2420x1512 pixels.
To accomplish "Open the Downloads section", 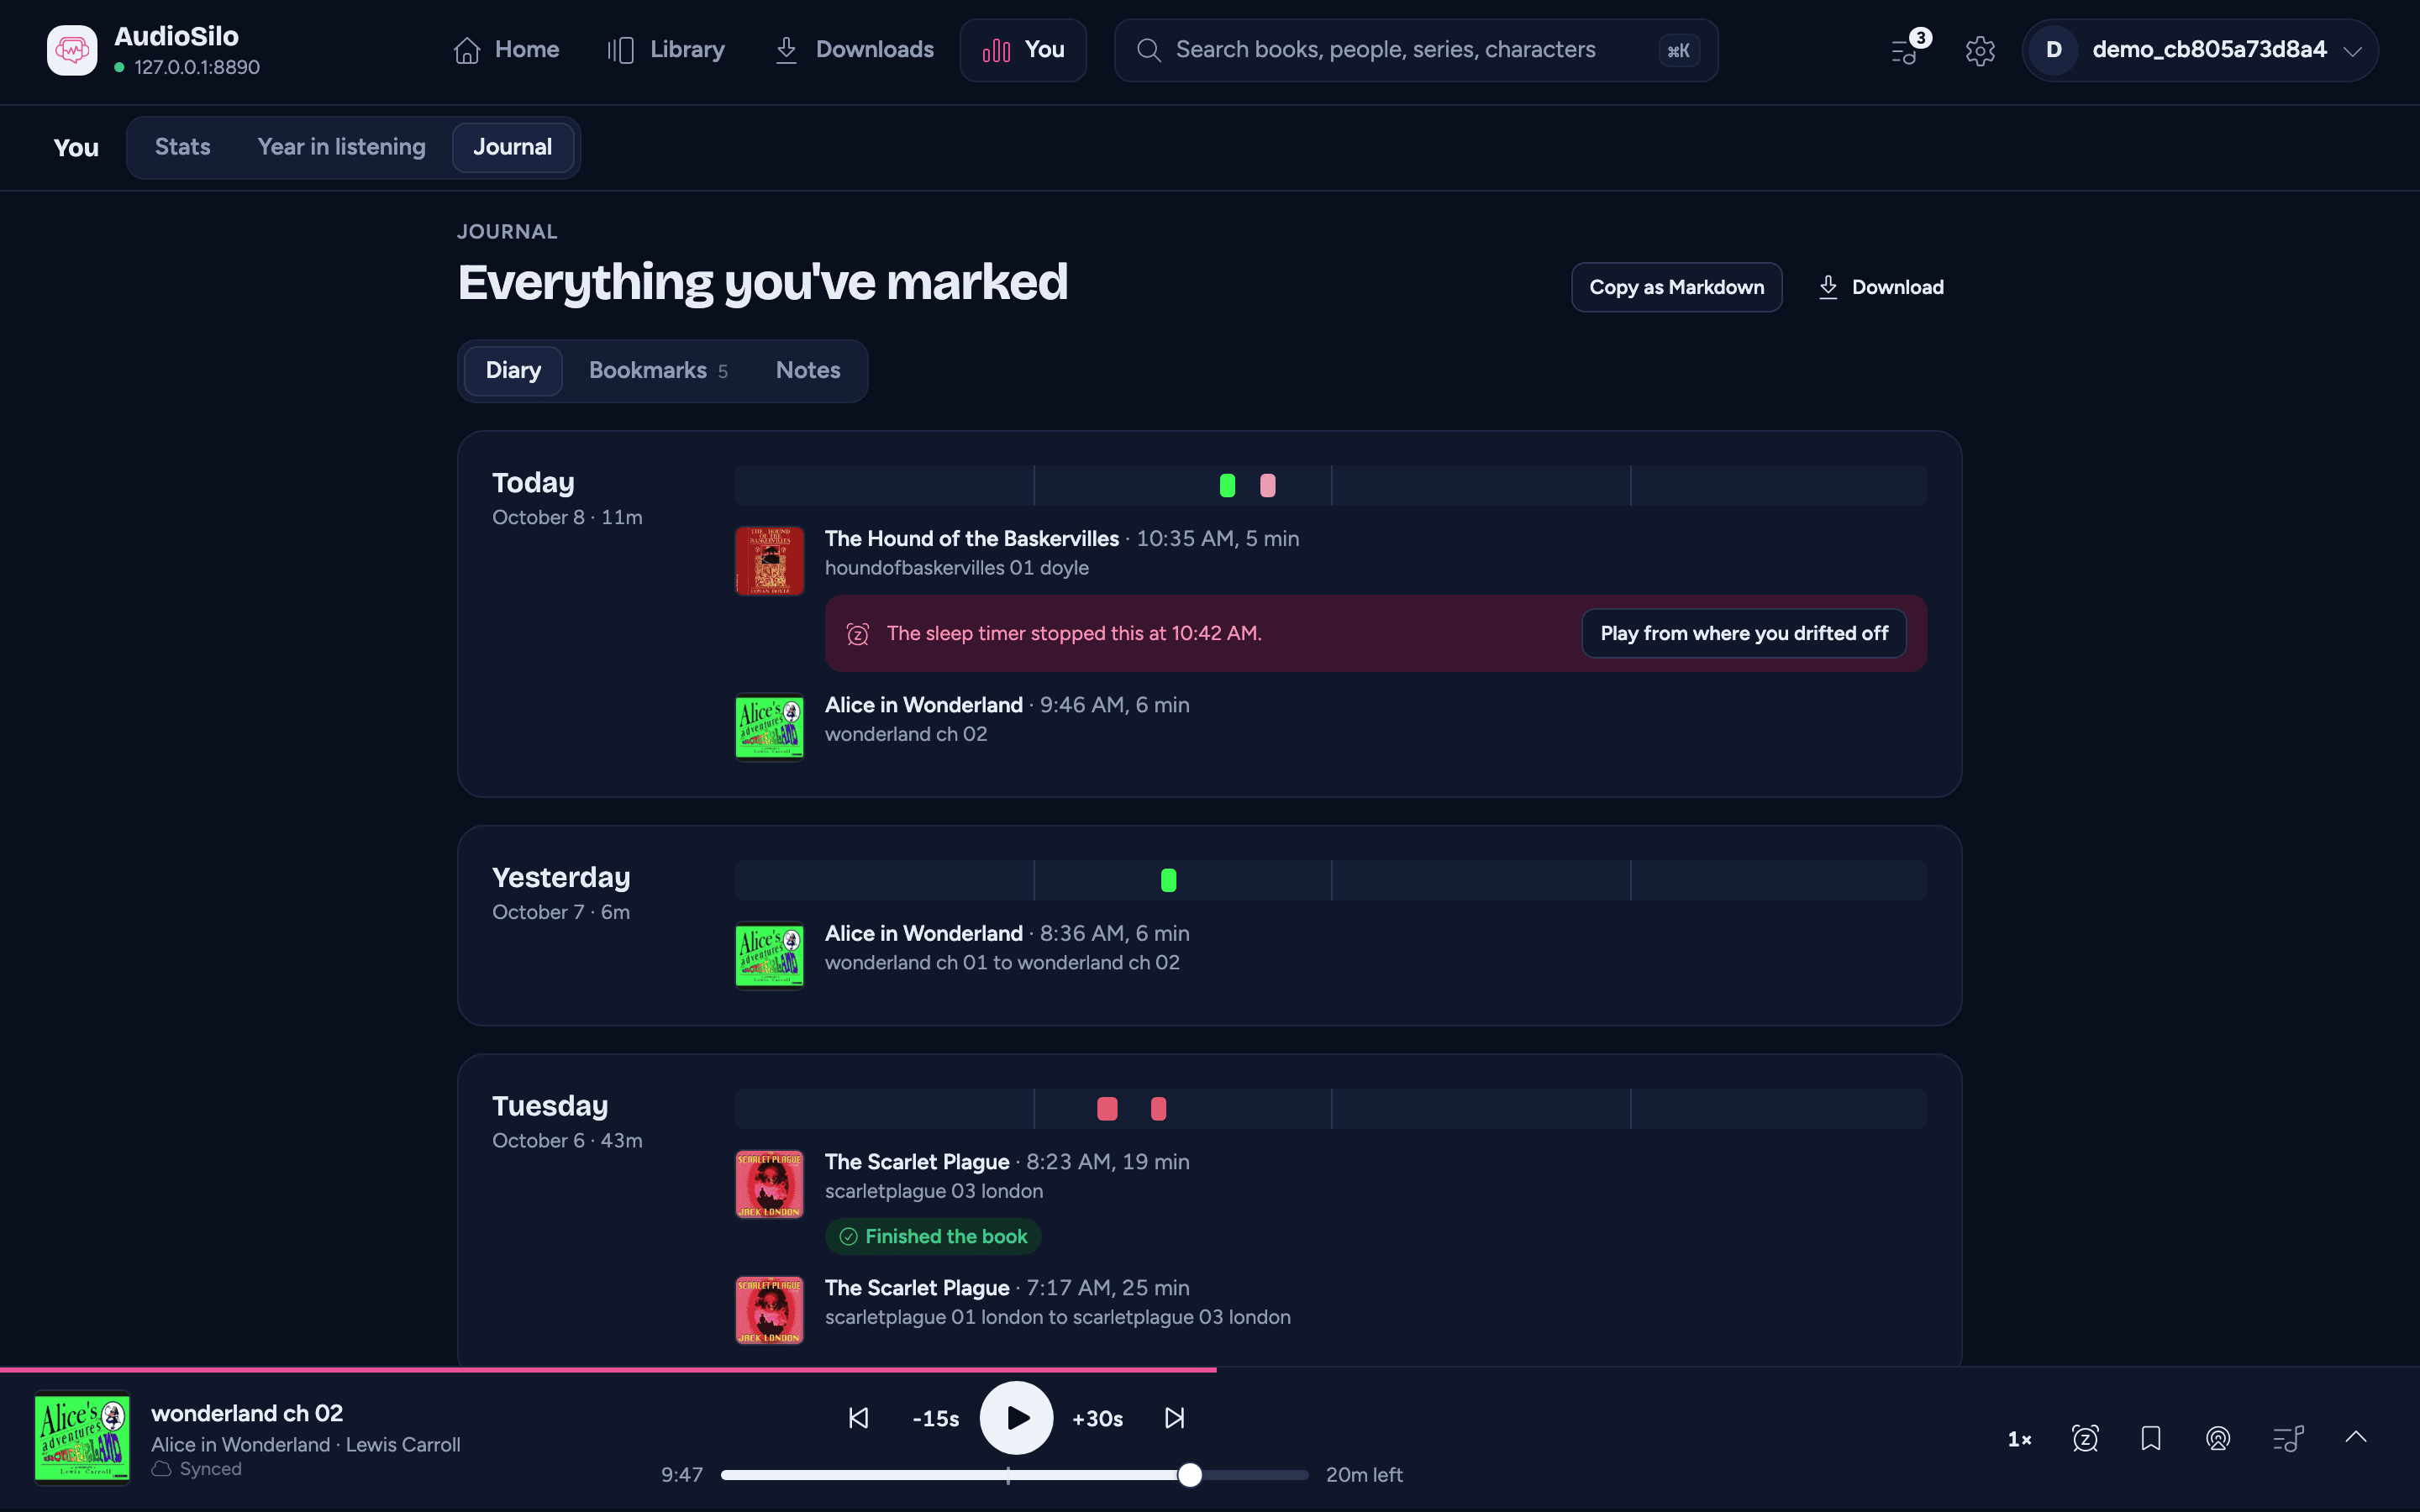I will coord(855,50).
